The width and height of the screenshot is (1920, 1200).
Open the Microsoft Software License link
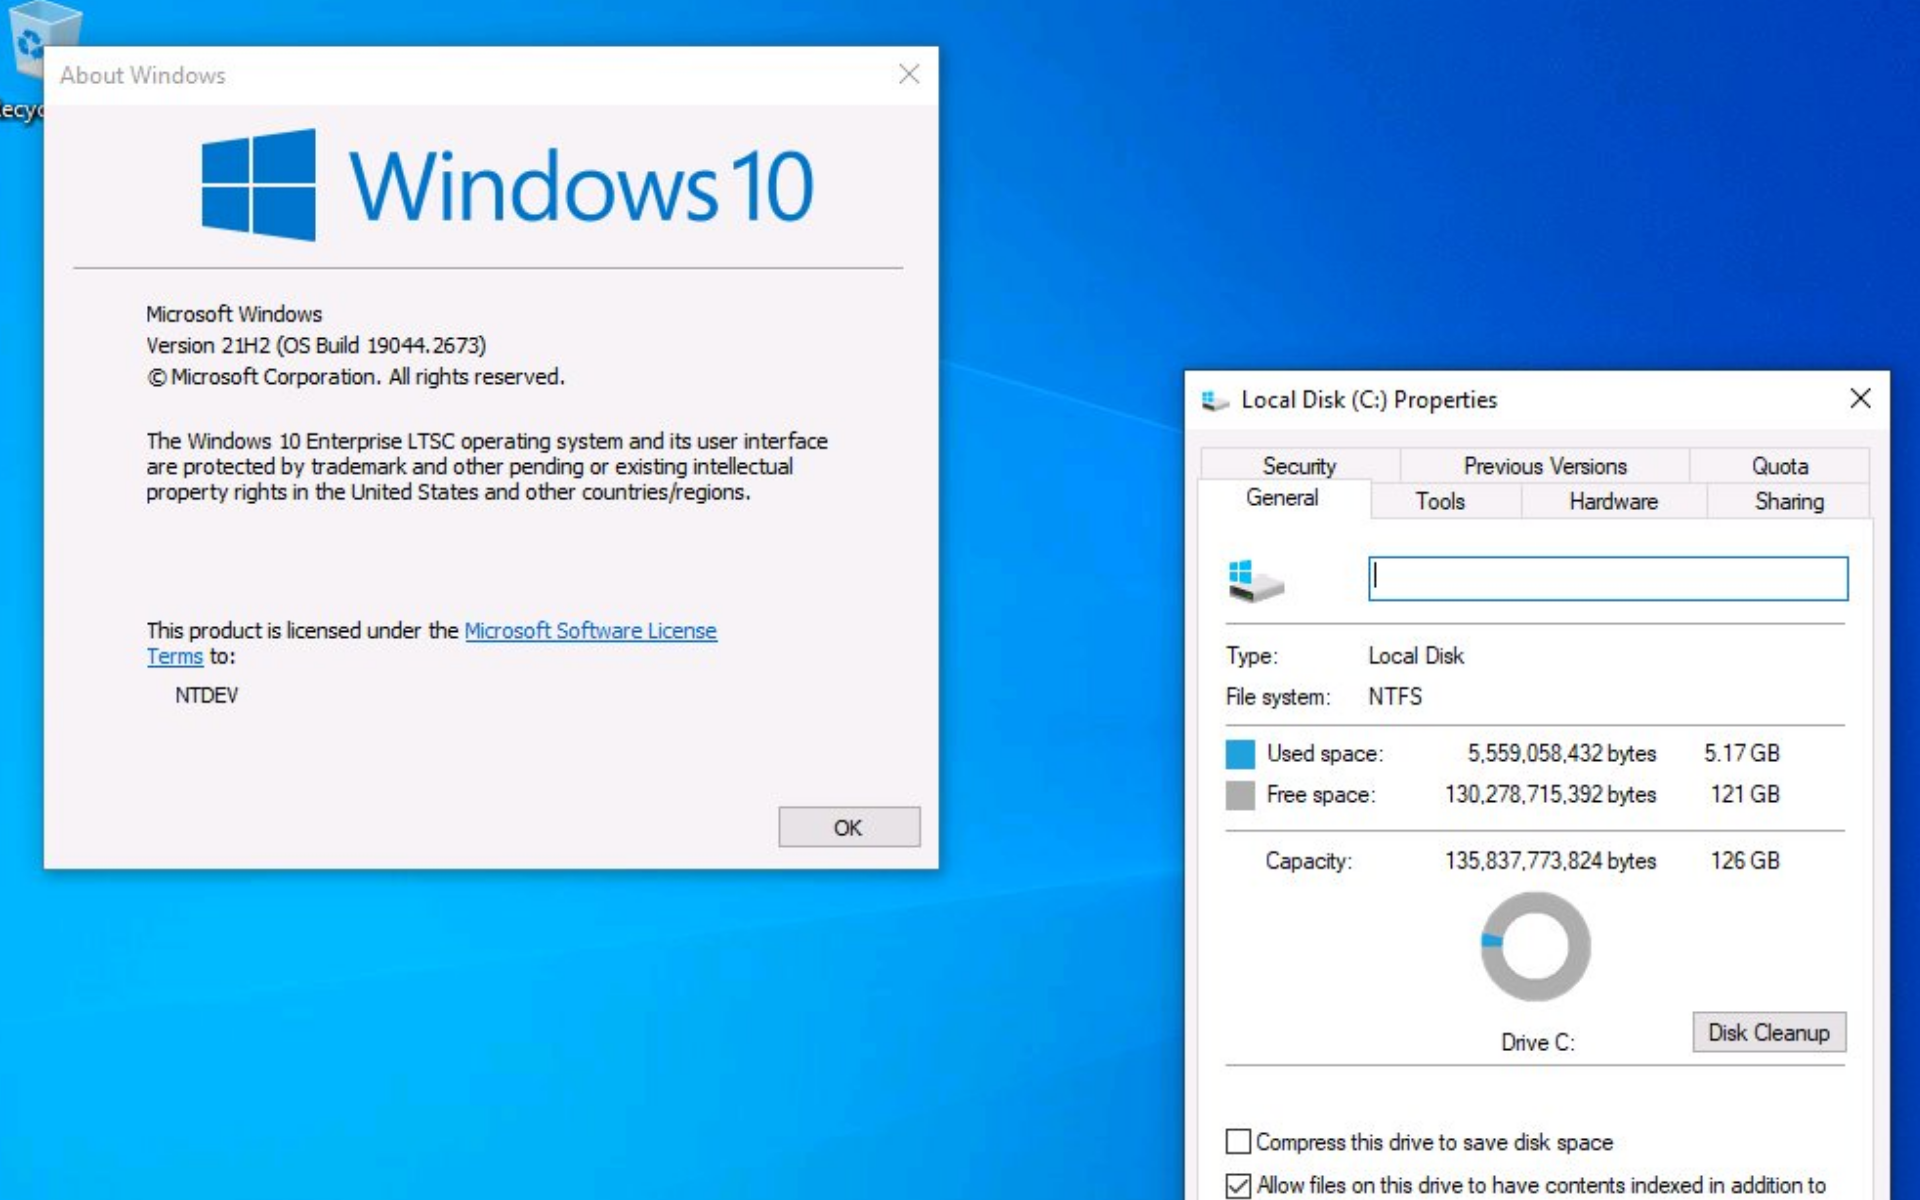coord(590,631)
